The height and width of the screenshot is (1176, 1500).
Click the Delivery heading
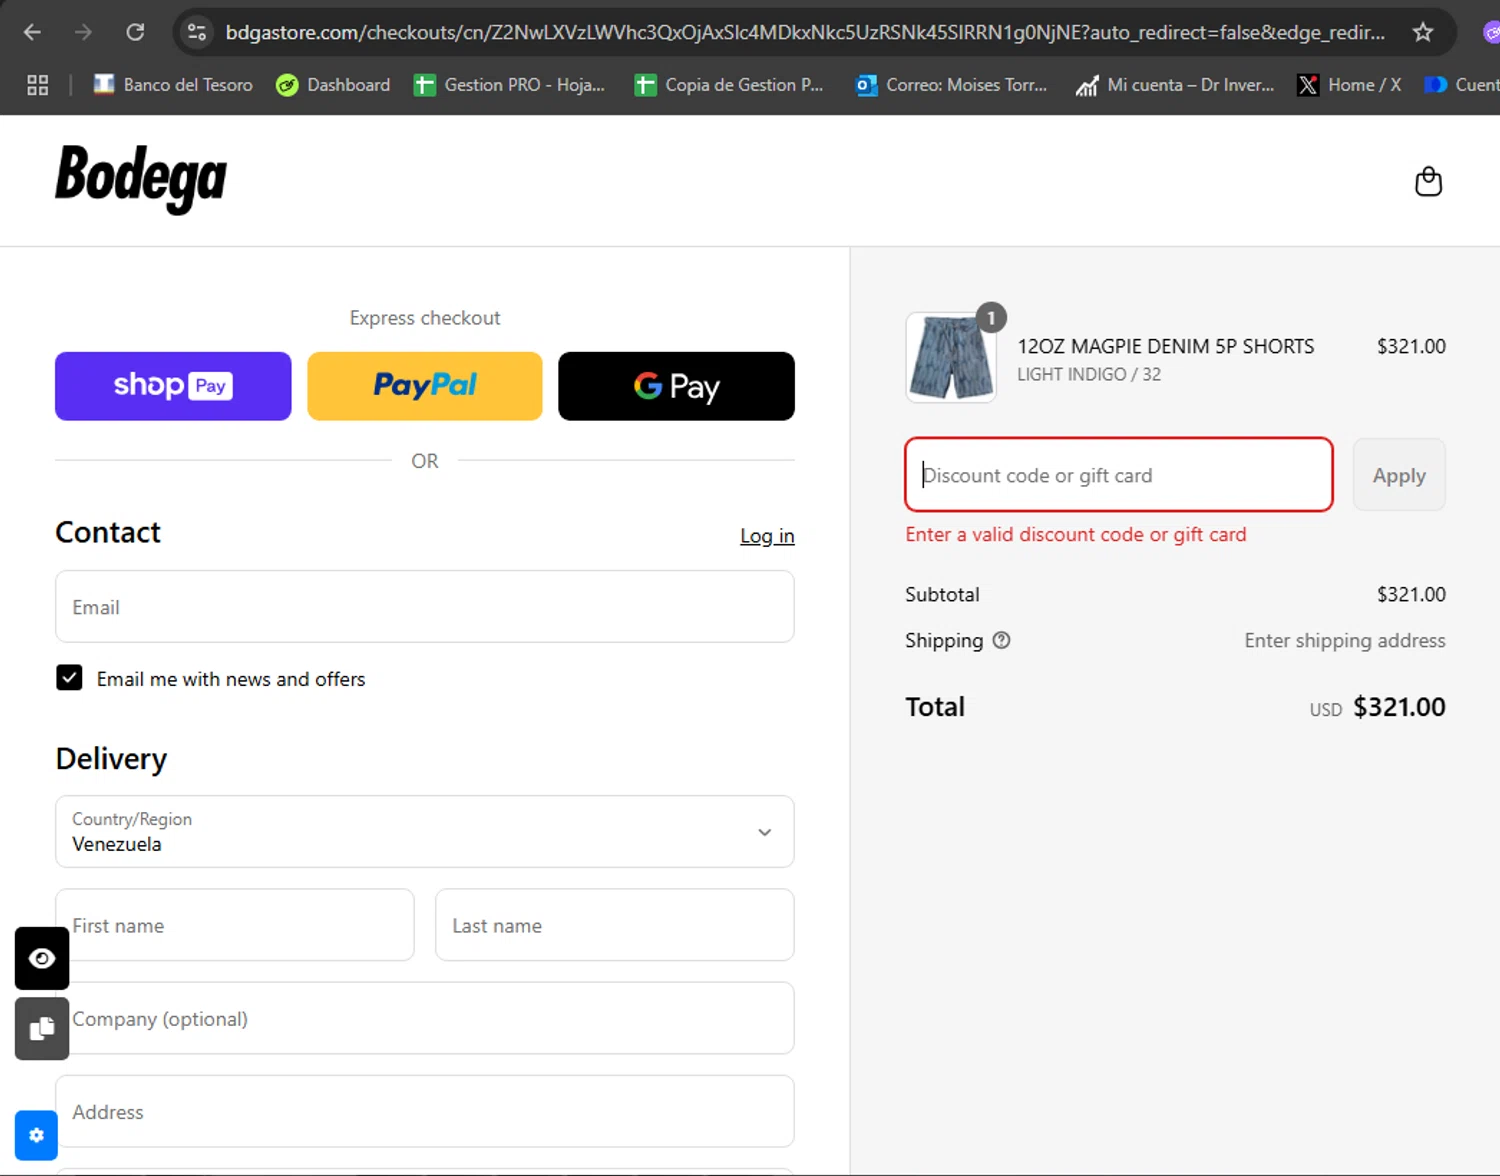click(111, 759)
